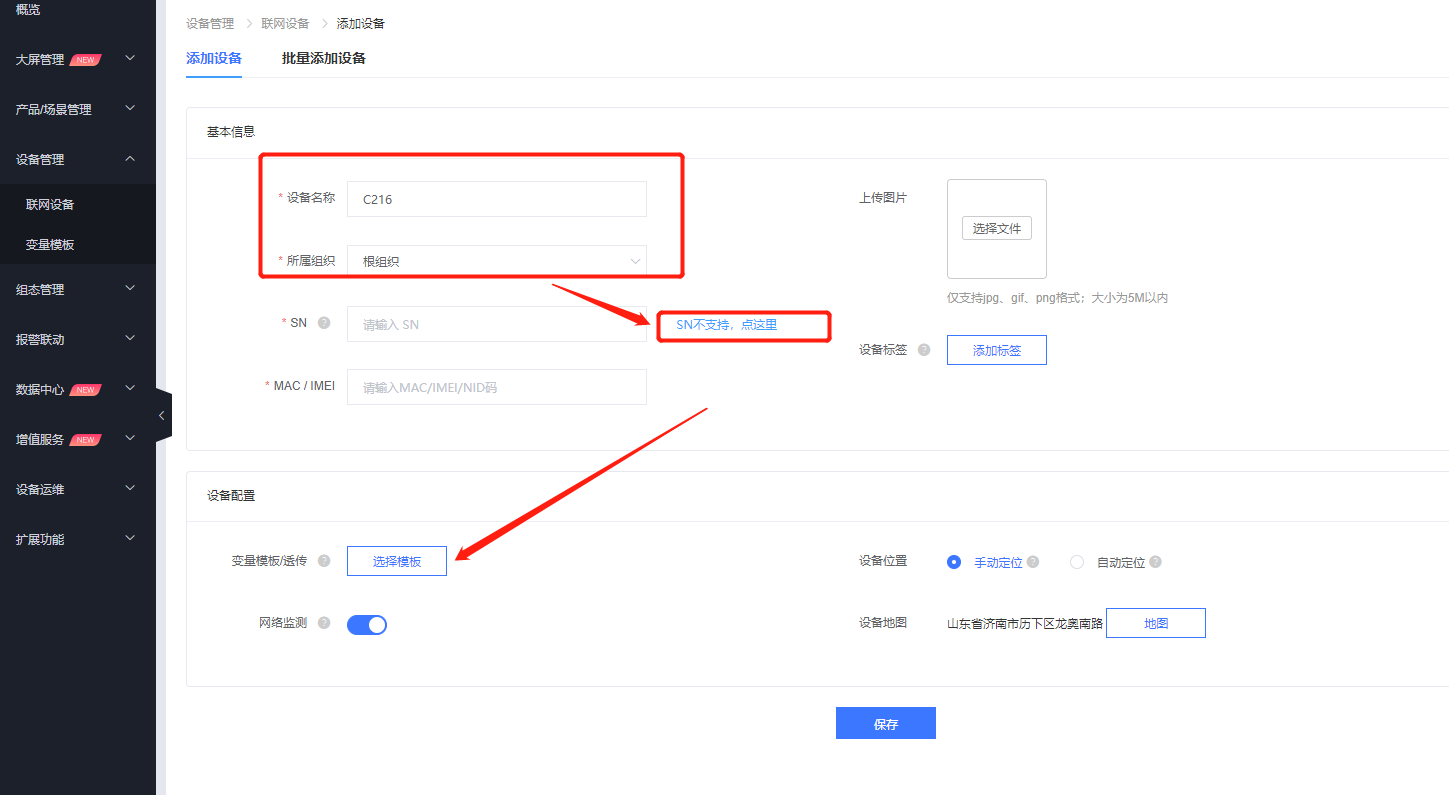Viewport: 1449px width, 795px height.
Task: Click help icon beside 网络监测 label
Action: [x=324, y=623]
